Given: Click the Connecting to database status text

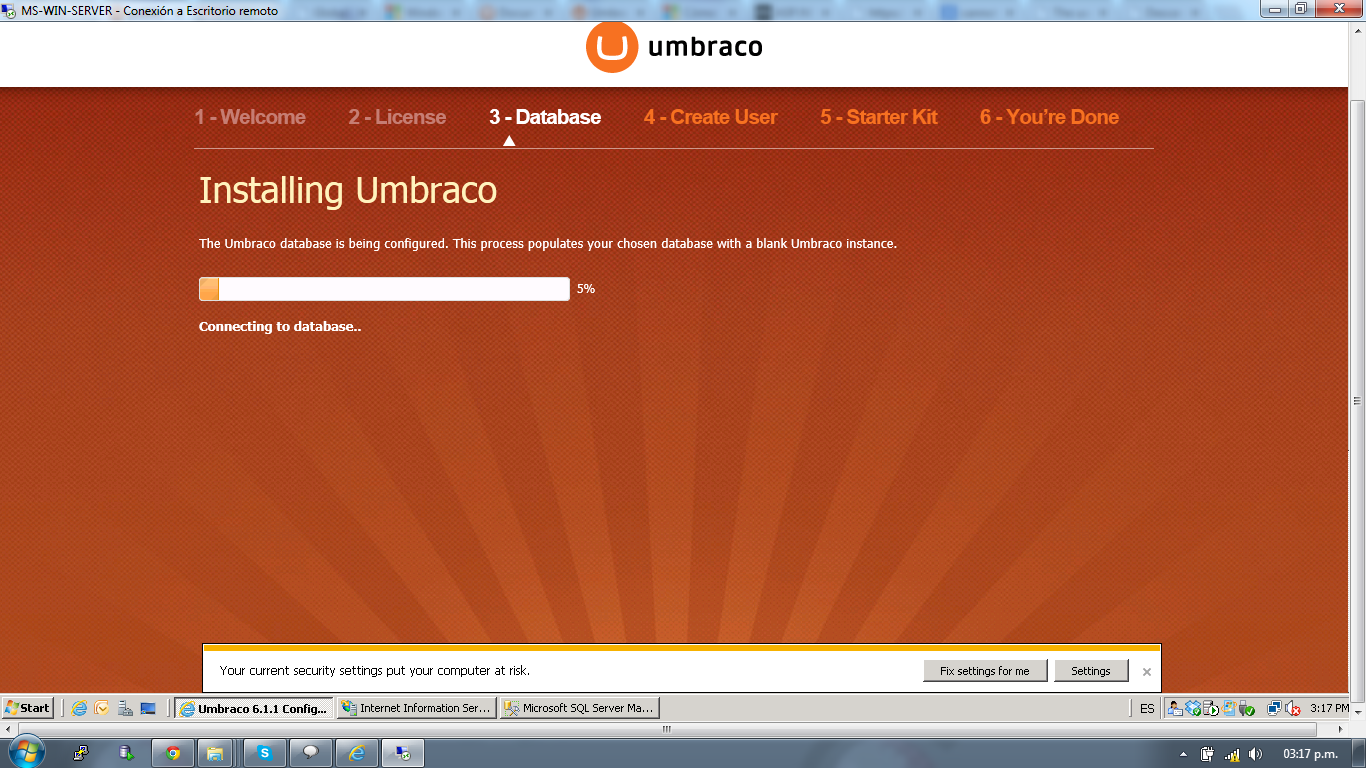Looking at the screenshot, I should [280, 327].
